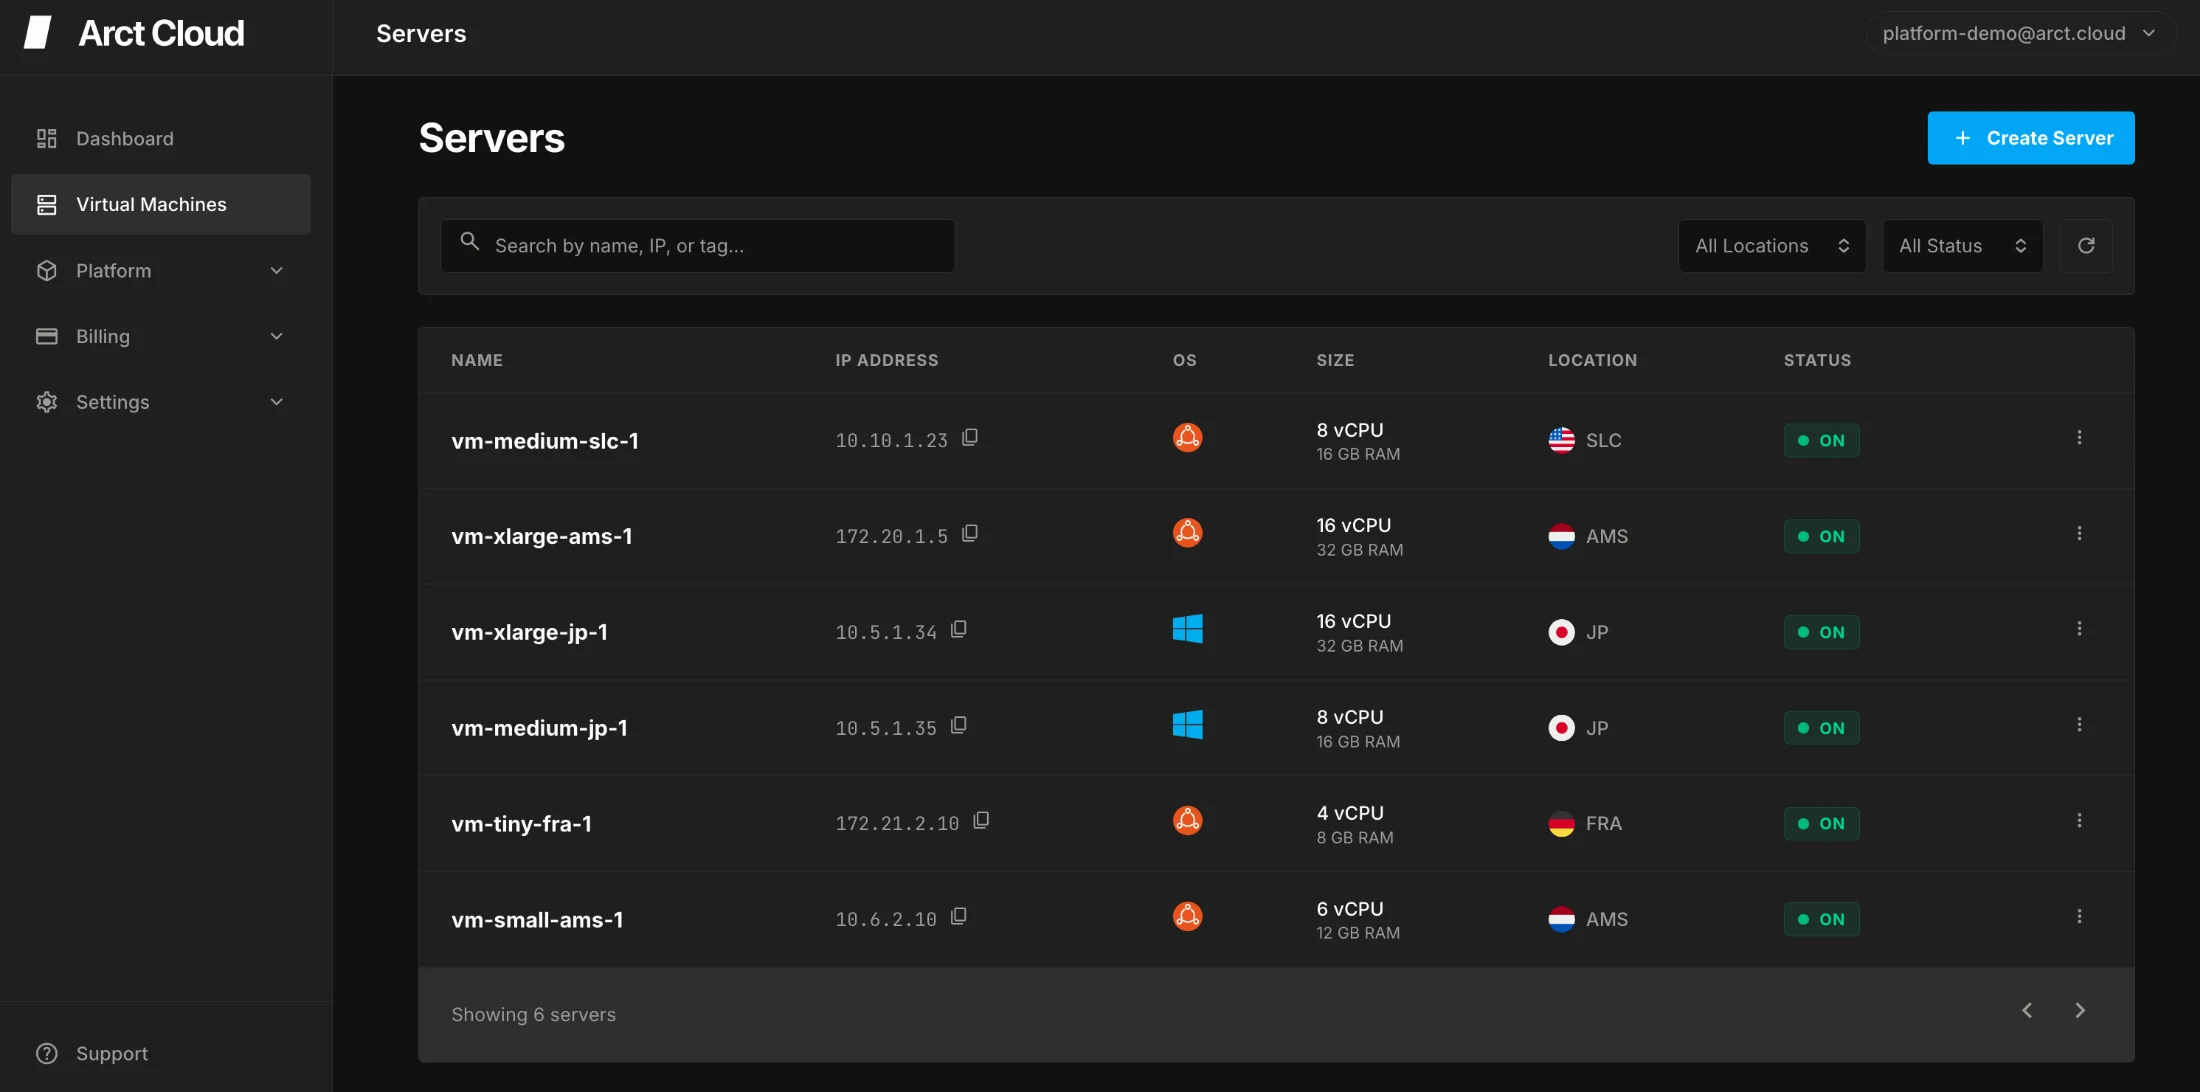Copy IP address 172.20.1.5
Image resolution: width=2200 pixels, height=1092 pixels.
[969, 534]
